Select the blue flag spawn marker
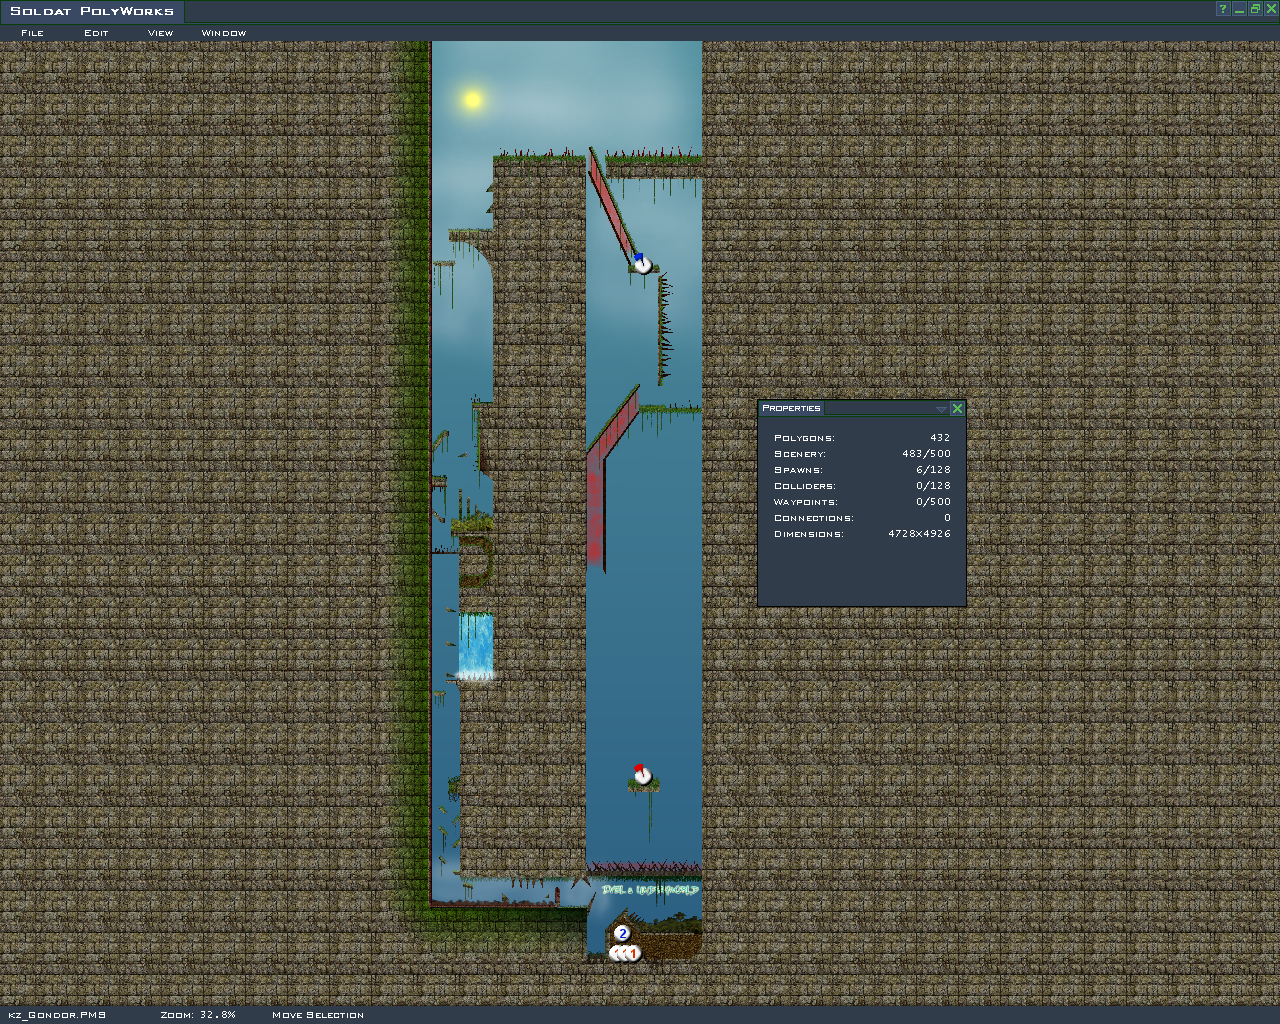Image resolution: width=1280 pixels, height=1024 pixels. coord(642,264)
